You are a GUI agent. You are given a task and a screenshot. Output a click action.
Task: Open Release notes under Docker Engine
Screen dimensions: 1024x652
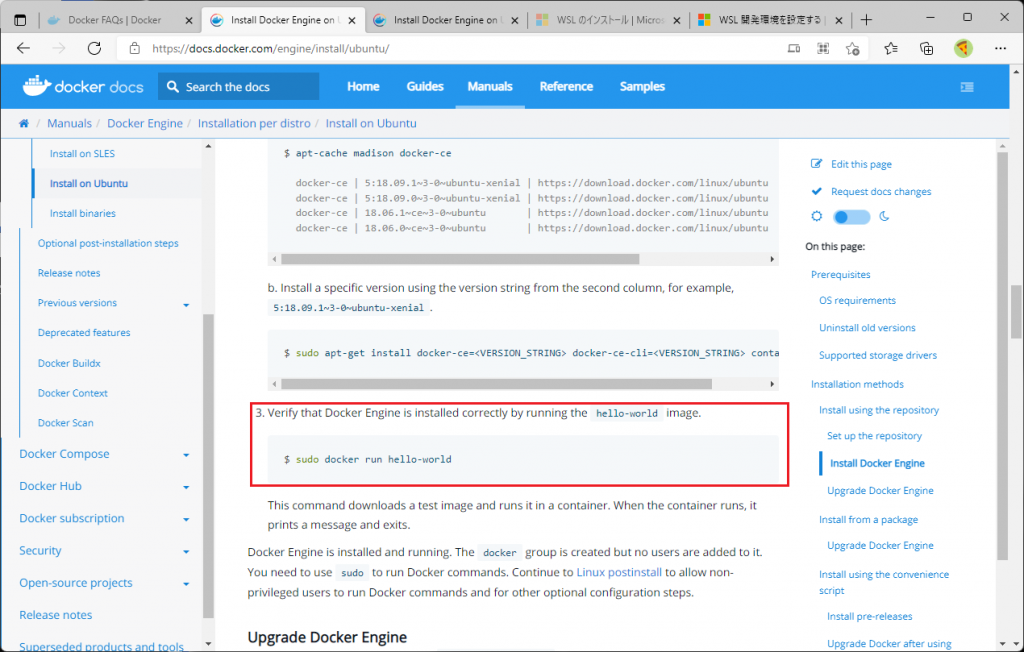click(x=69, y=273)
